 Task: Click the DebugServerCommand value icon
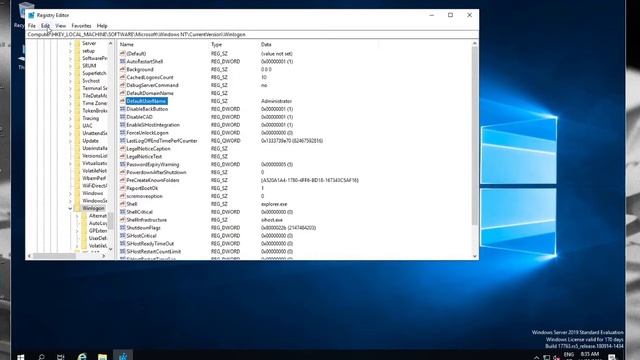click(x=122, y=85)
